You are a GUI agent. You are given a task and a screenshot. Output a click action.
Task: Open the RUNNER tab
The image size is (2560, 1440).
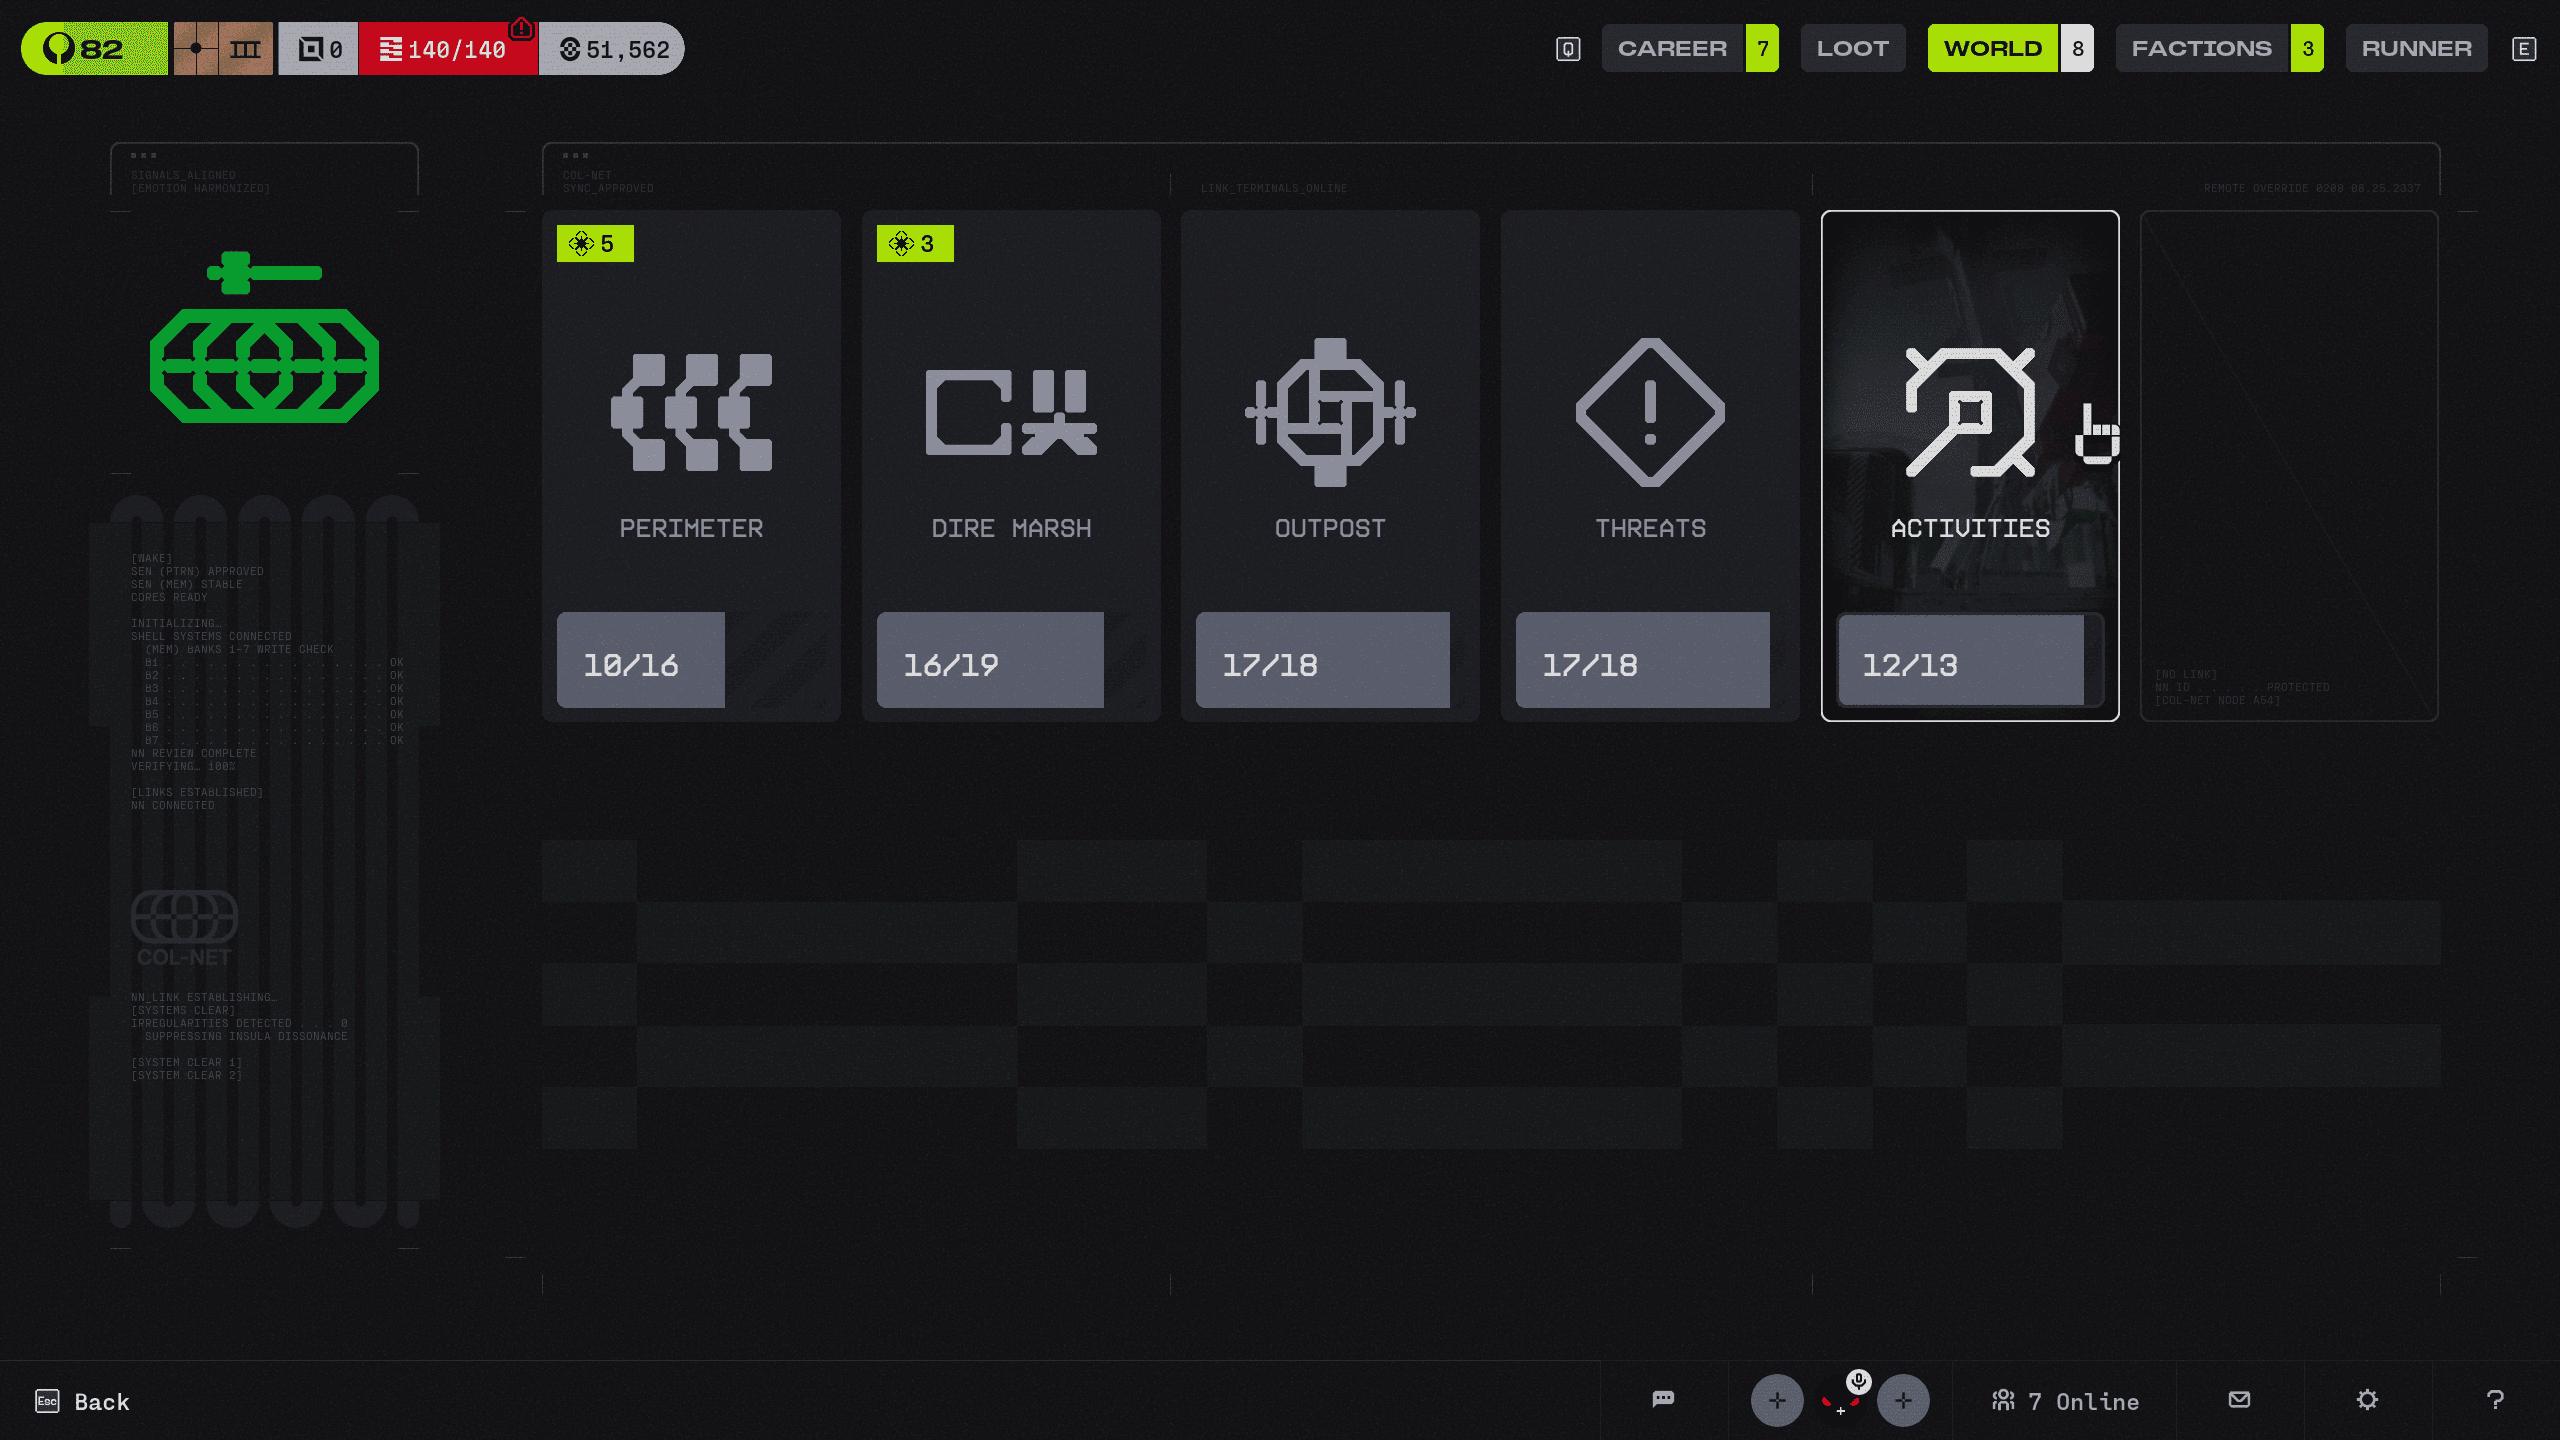(2416, 48)
